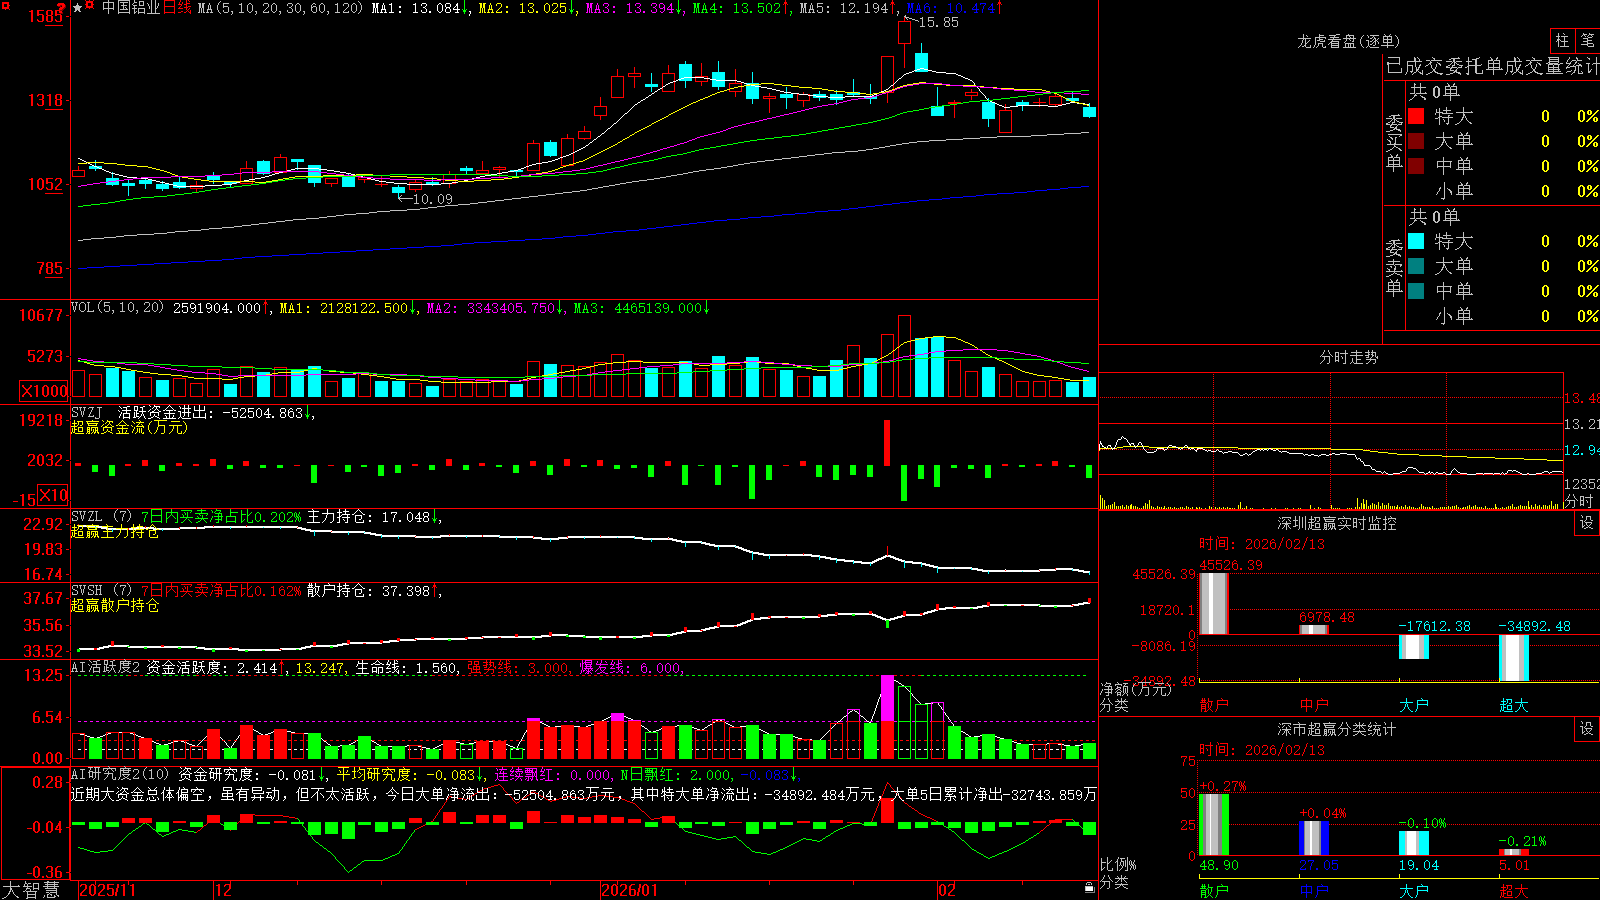Click the 散户 share value 48.90

[x=1219, y=865]
